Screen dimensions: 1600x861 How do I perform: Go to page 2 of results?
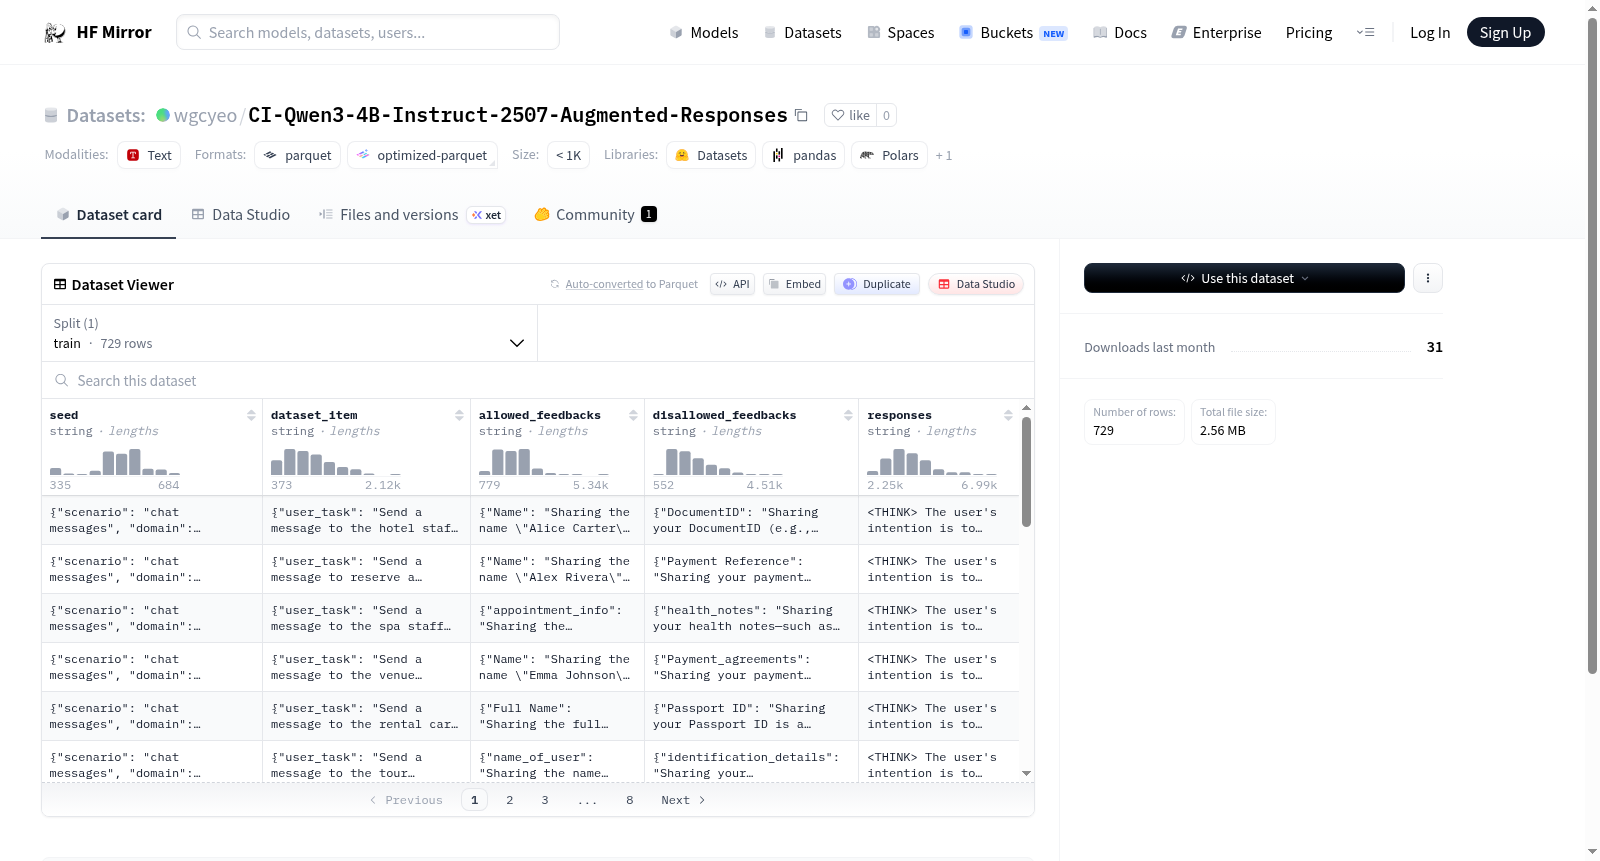pyautogui.click(x=510, y=800)
